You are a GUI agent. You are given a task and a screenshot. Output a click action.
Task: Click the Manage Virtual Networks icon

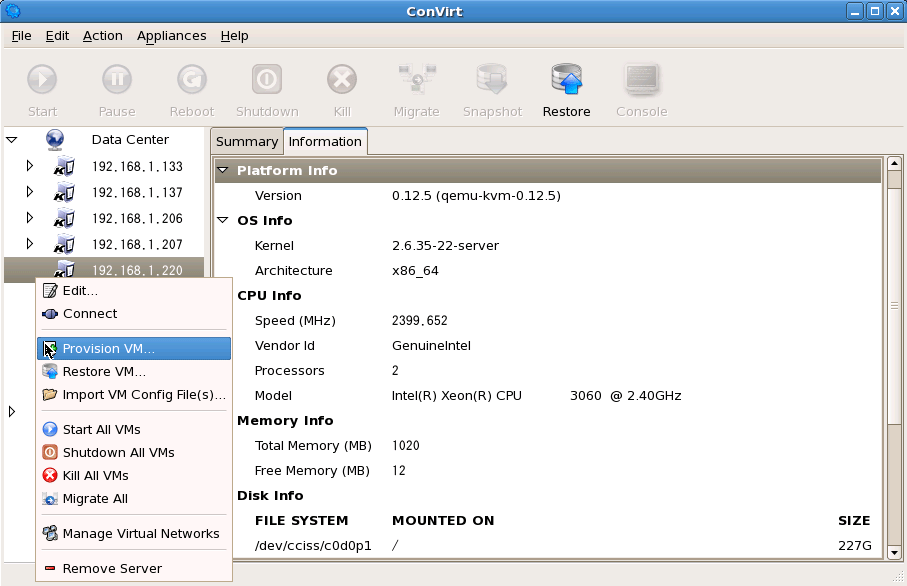pos(50,533)
